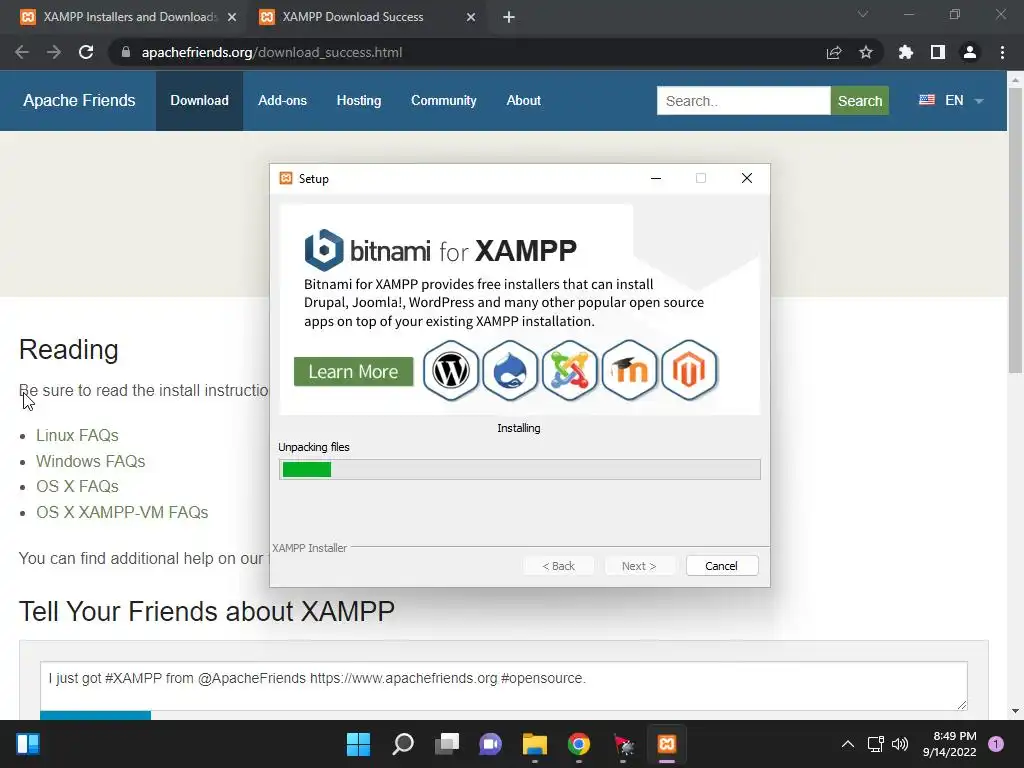This screenshot has height=768, width=1024.
Task: Go back to the previous page in Chrome
Action: click(x=22, y=52)
